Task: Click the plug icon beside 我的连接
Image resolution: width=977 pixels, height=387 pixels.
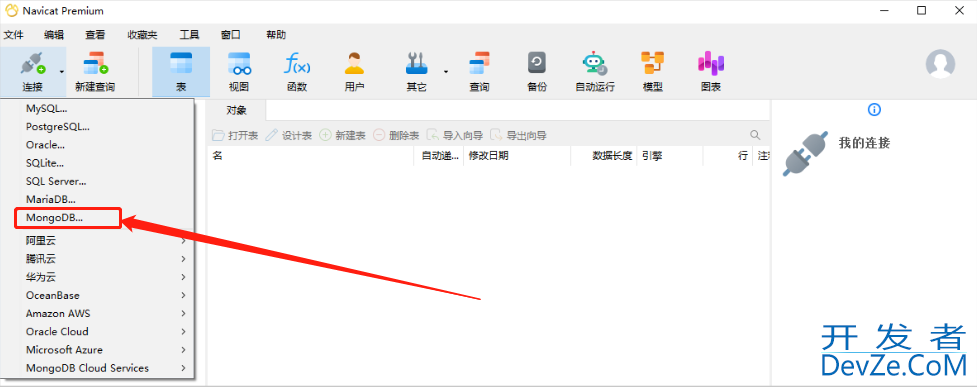Action: 806,153
